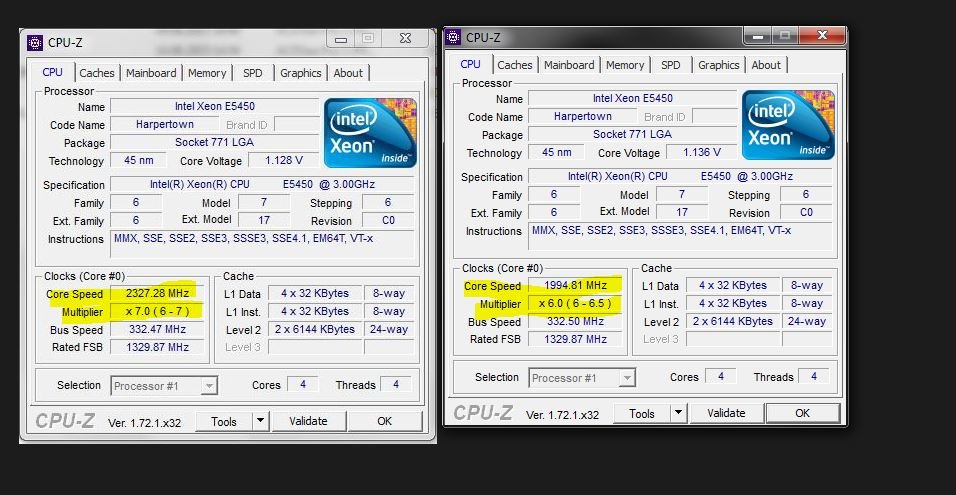Open About tab in left CPU-Z window

348,73
